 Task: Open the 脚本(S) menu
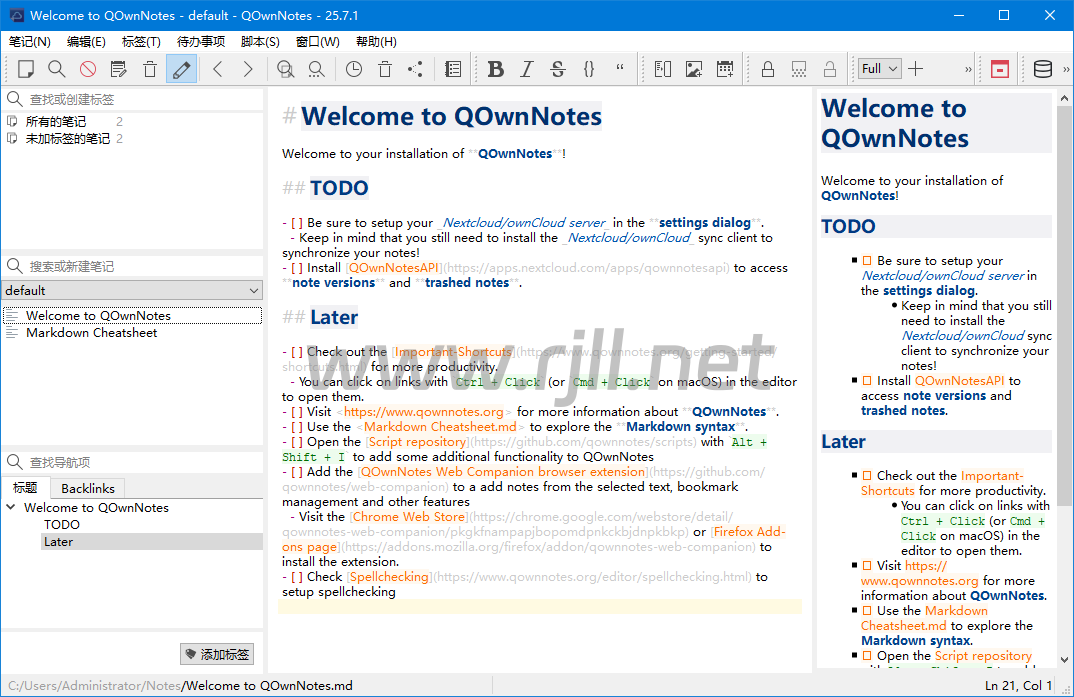260,42
